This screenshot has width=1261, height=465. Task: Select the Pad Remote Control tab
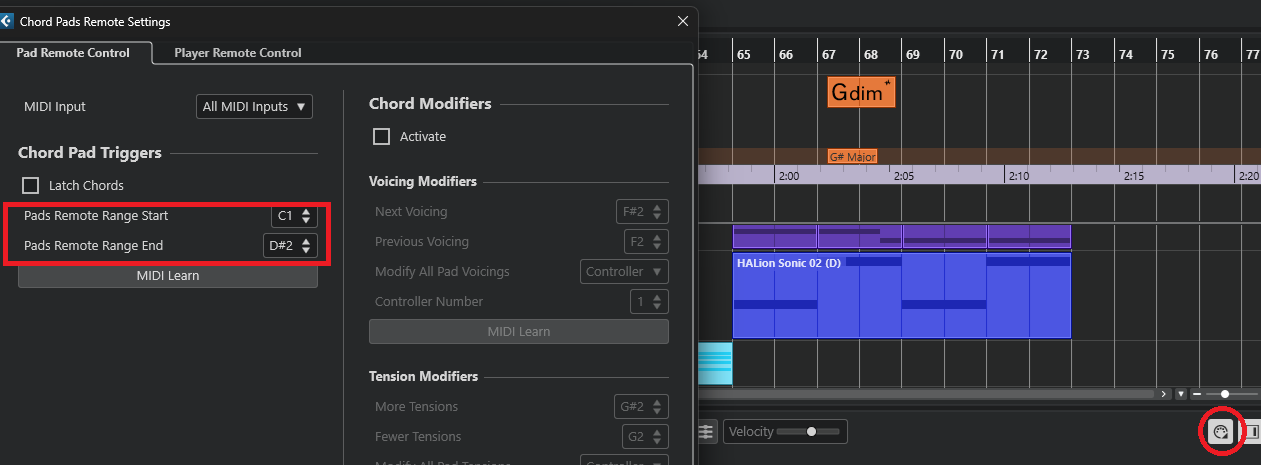[x=73, y=52]
